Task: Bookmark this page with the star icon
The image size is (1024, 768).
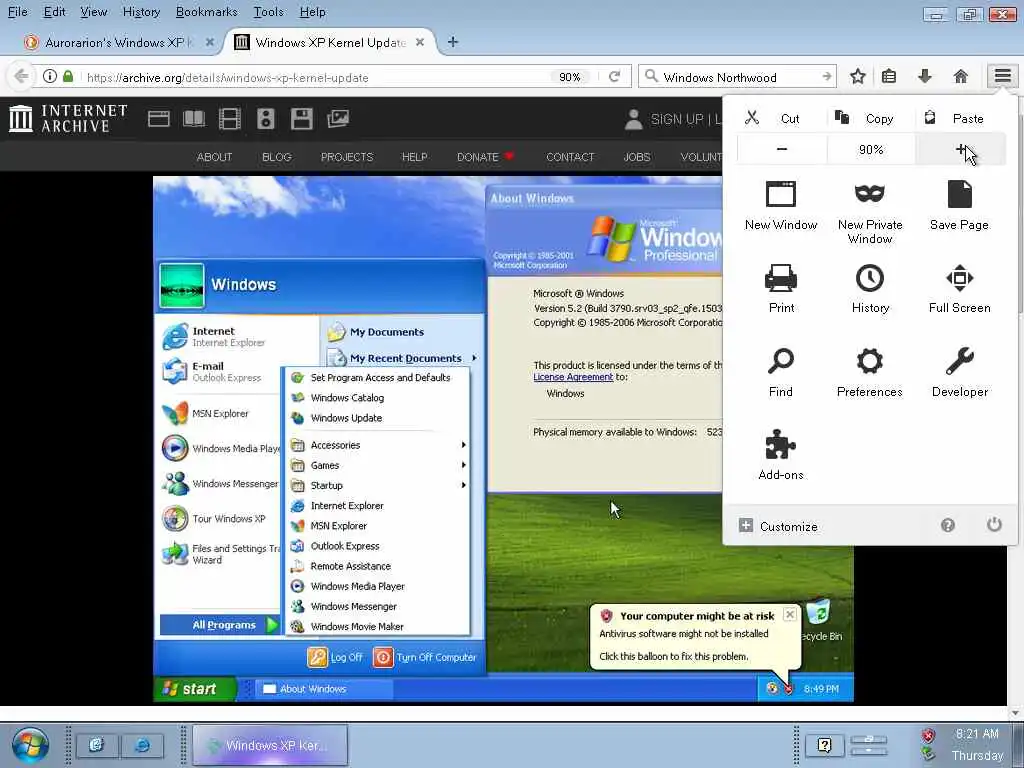Action: (857, 76)
